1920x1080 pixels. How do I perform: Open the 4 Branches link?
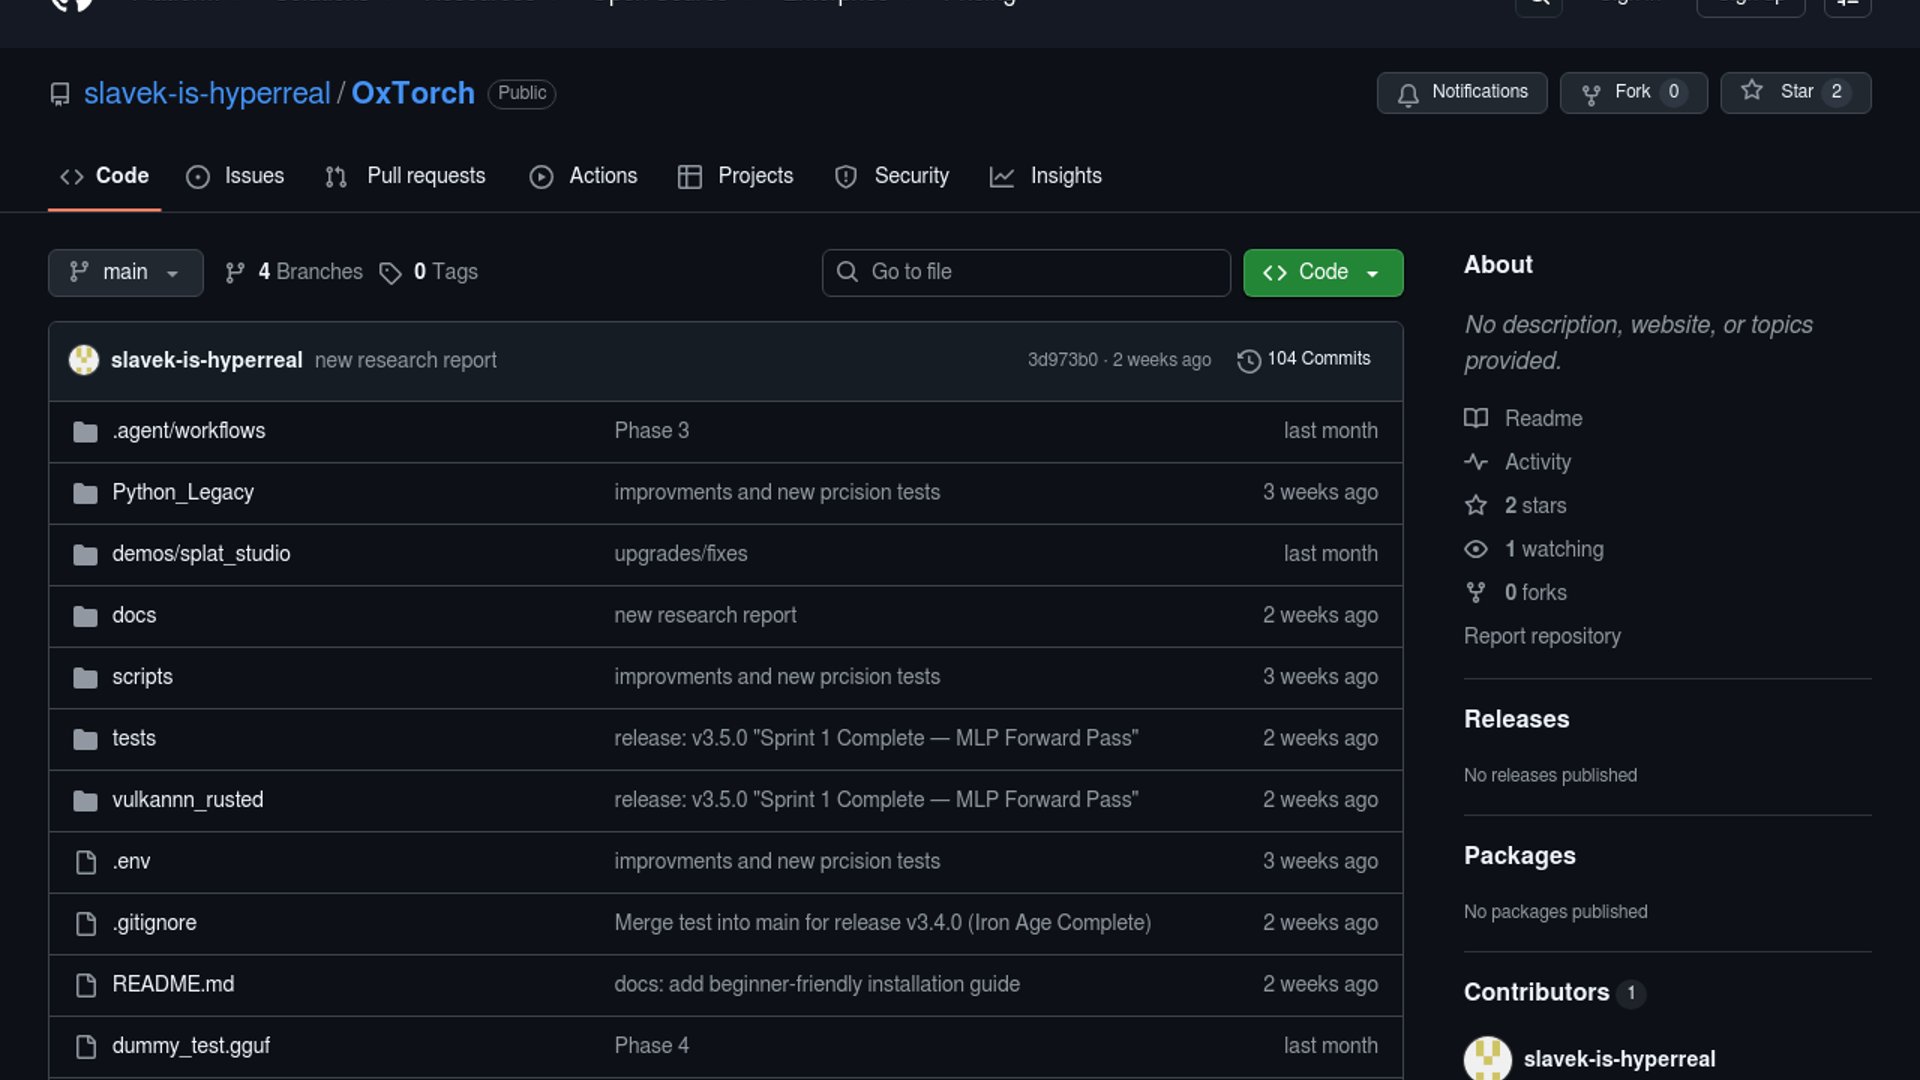pyautogui.click(x=294, y=272)
